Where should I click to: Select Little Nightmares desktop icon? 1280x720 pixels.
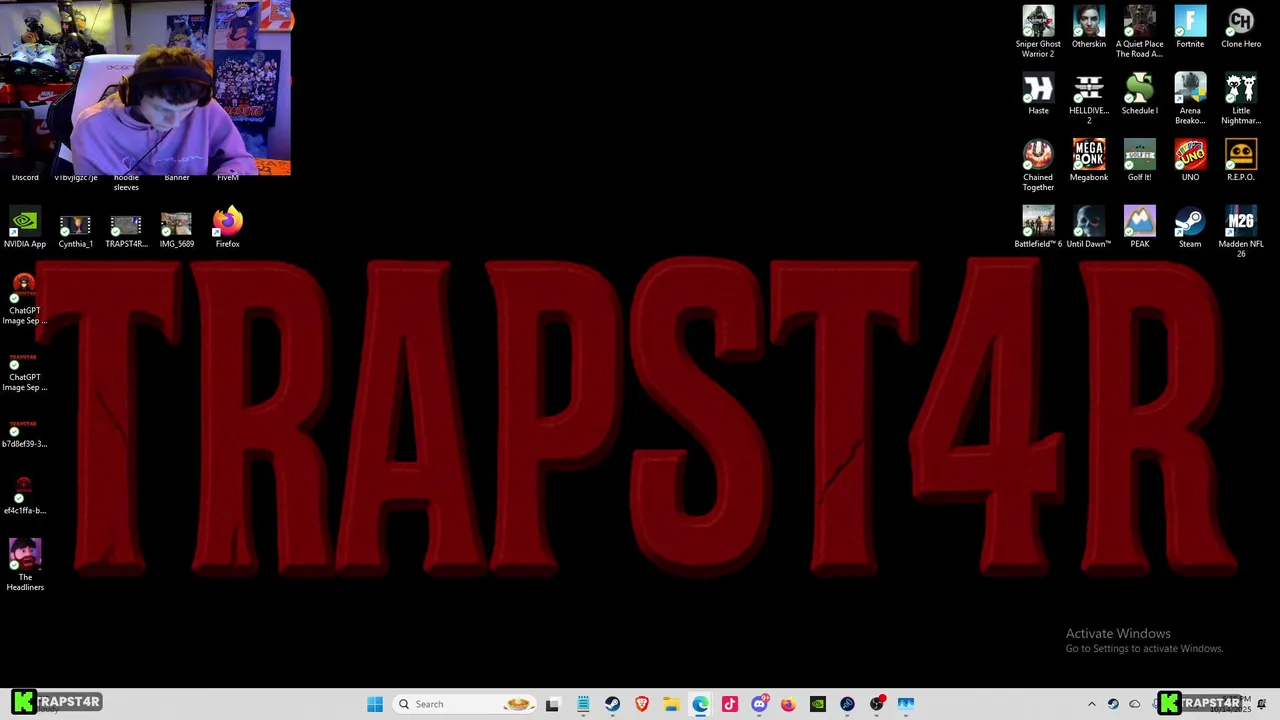pos(1241,99)
